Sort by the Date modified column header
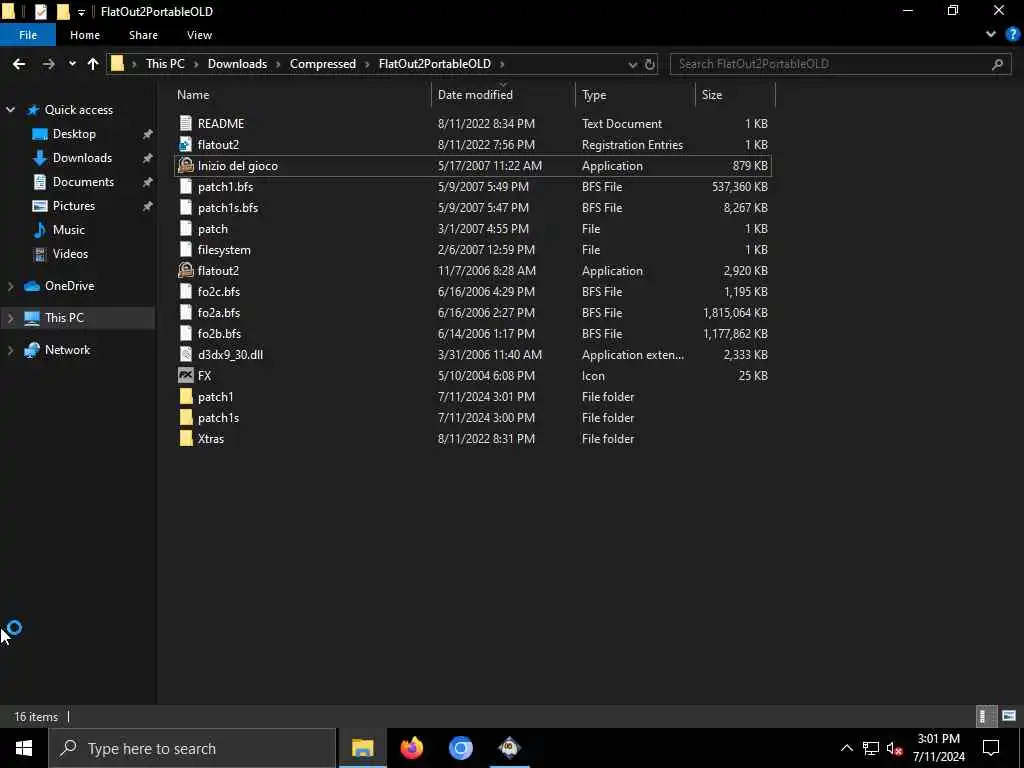 tap(475, 95)
